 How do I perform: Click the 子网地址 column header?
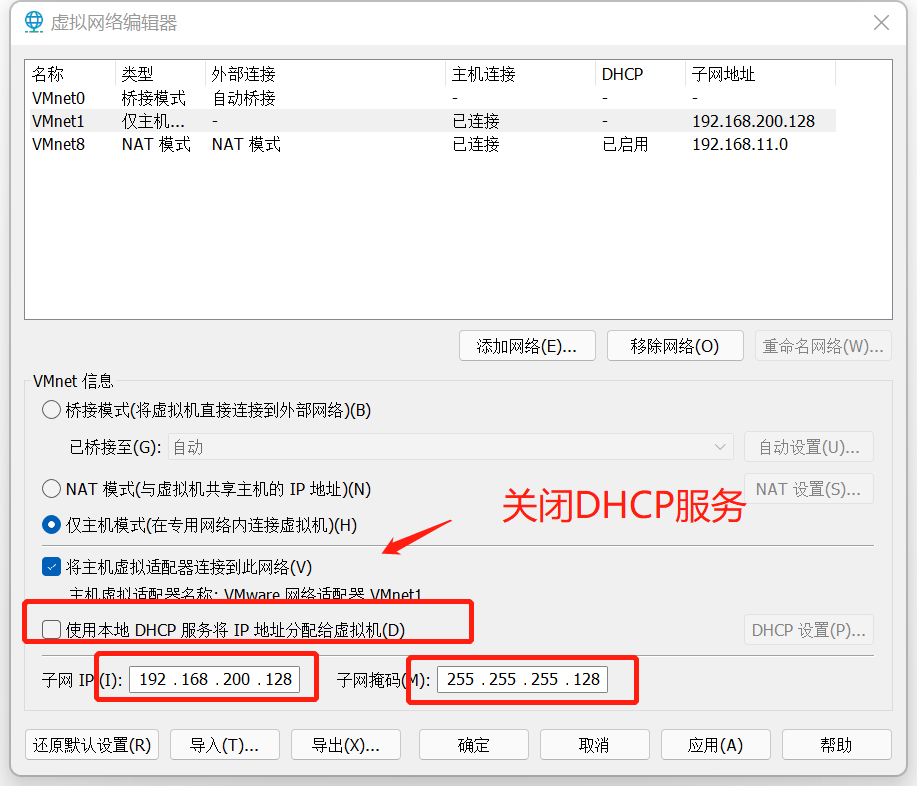(760, 74)
